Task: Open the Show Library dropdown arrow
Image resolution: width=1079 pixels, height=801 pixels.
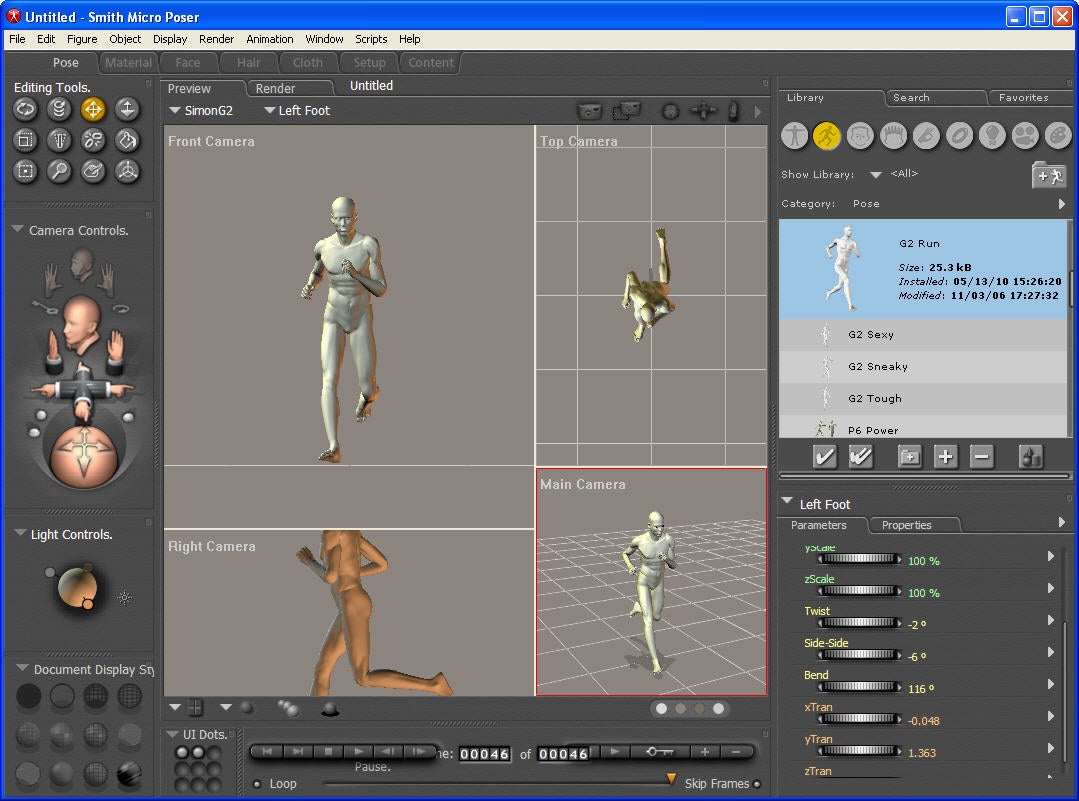Action: click(x=875, y=175)
